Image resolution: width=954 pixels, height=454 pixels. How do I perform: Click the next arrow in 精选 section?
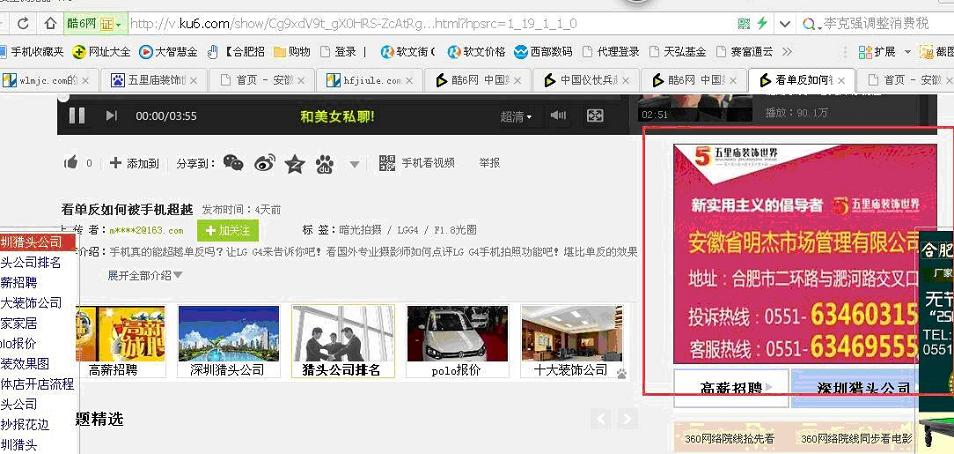tap(627, 418)
